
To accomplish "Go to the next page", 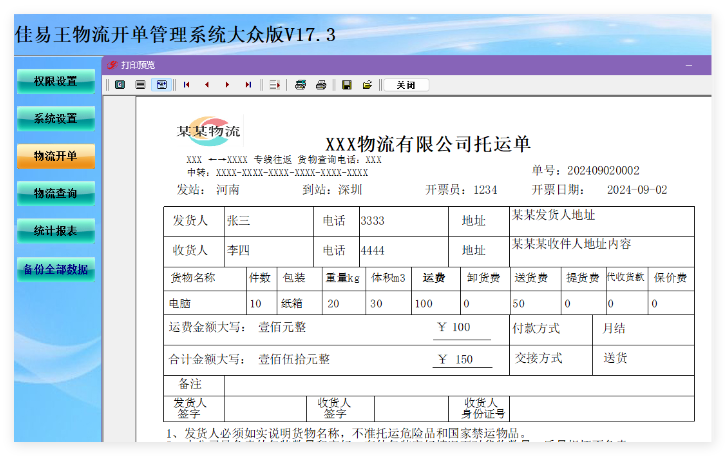I will point(228,85).
